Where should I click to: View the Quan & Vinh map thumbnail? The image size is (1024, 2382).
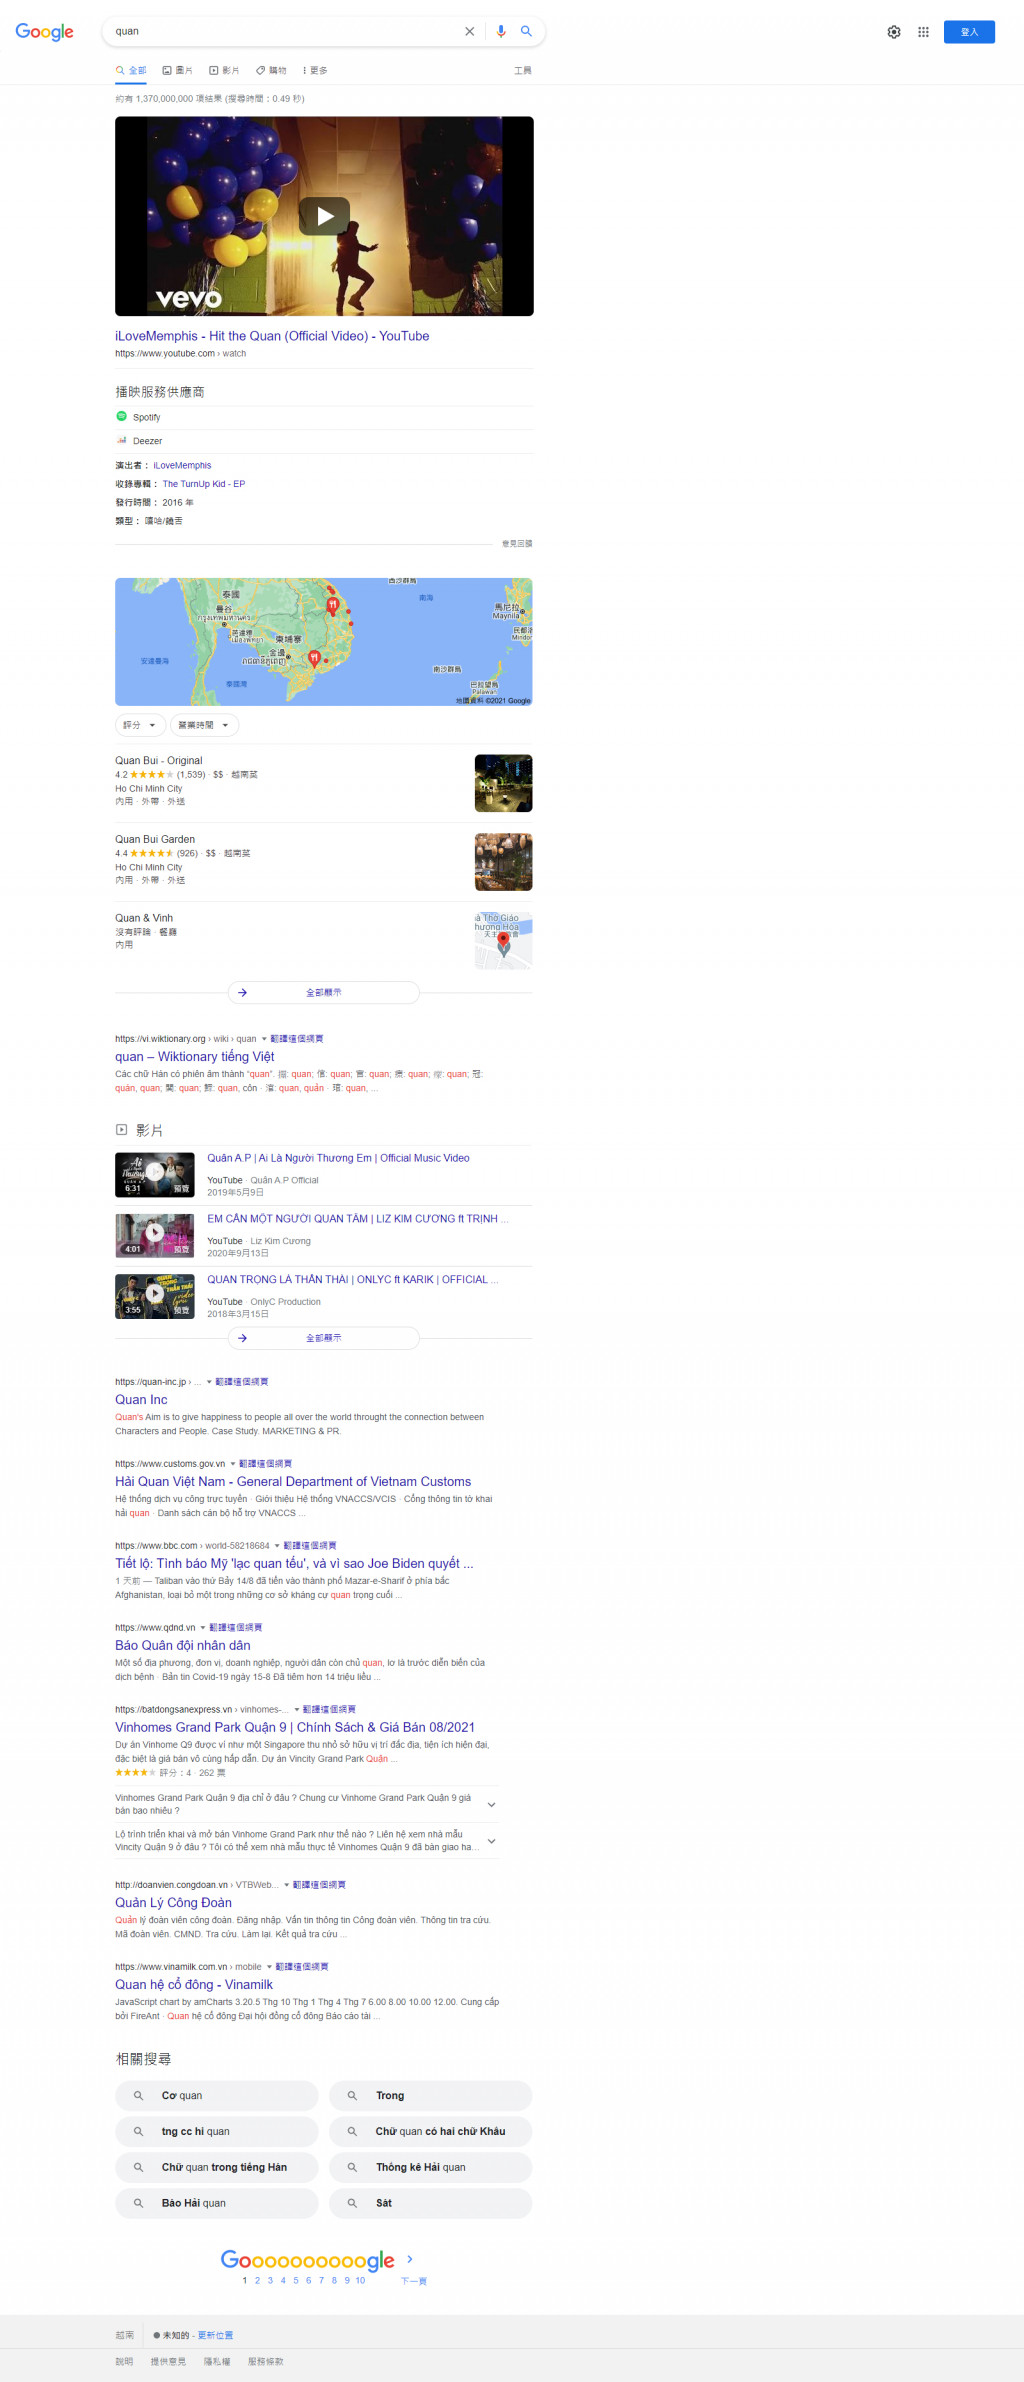[504, 941]
